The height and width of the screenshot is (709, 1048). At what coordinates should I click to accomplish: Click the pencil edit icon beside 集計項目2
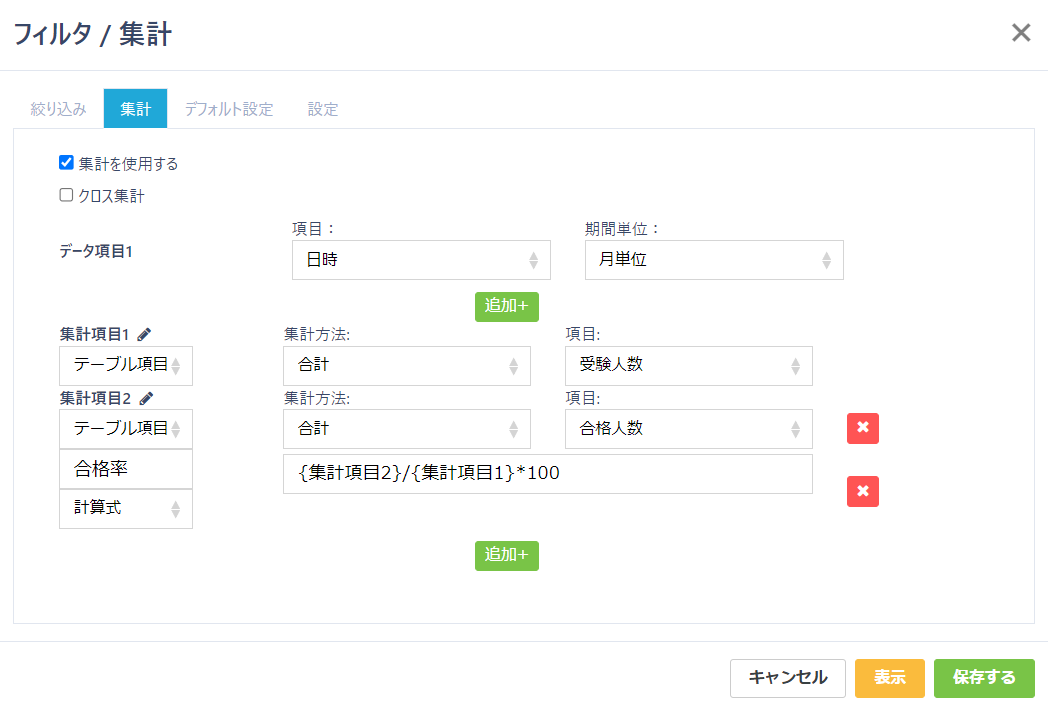[x=146, y=398]
